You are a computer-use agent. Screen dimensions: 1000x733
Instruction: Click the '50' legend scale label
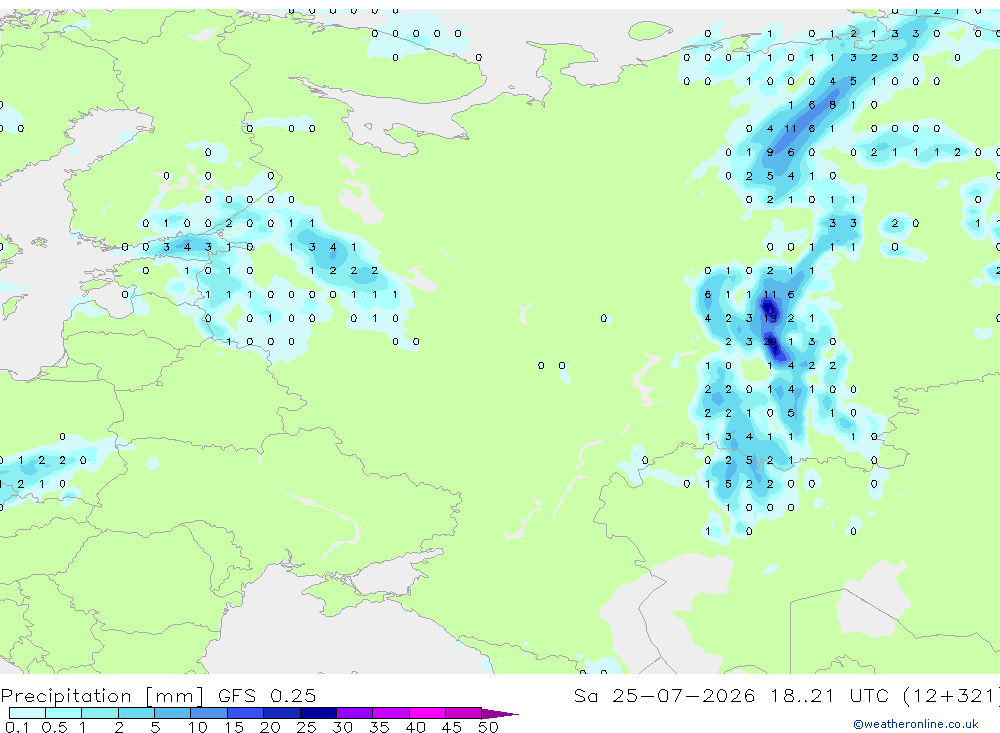tap(488, 727)
